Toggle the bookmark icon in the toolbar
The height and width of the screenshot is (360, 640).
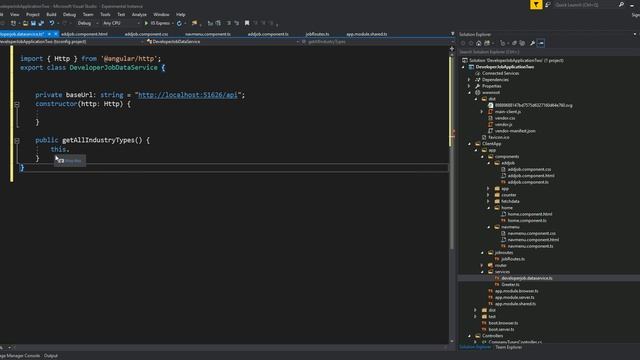[x=247, y=23]
